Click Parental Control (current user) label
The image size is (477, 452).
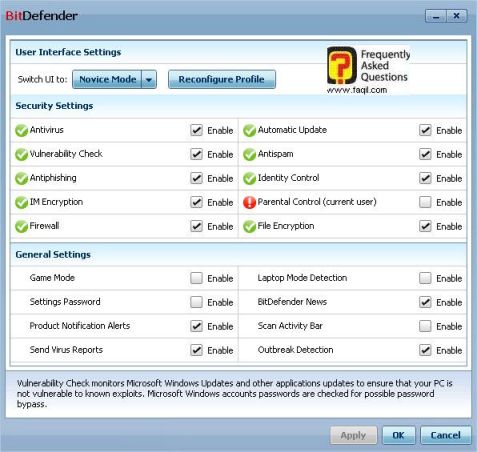(x=317, y=202)
